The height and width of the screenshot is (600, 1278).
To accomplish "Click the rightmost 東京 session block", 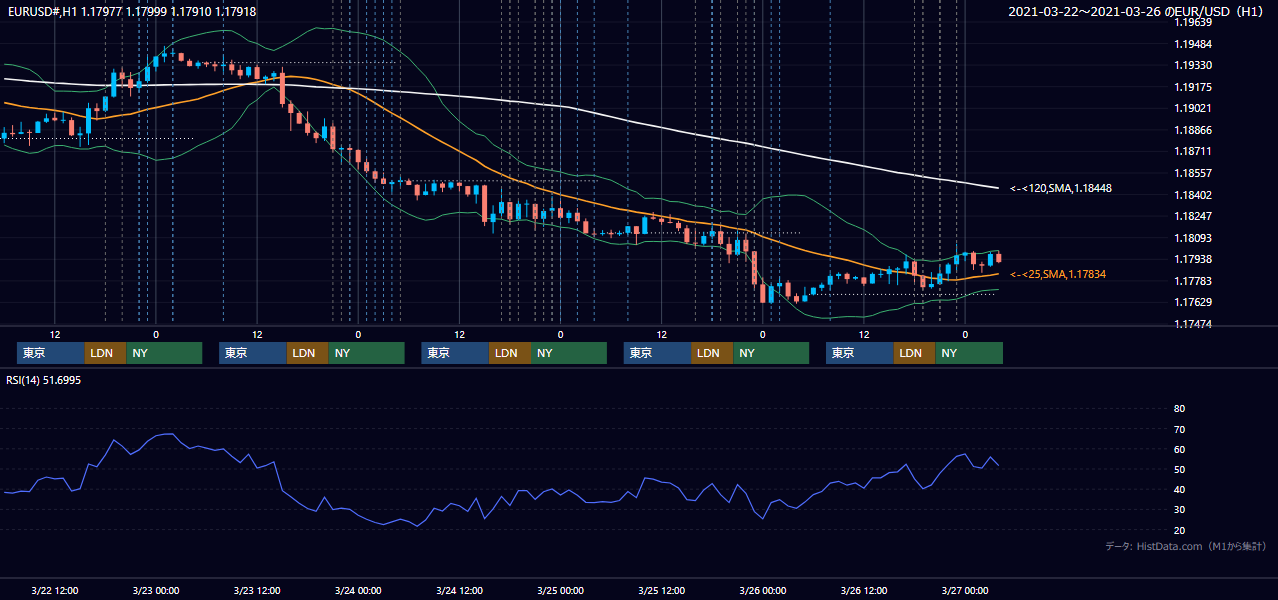I will pyautogui.click(x=859, y=353).
